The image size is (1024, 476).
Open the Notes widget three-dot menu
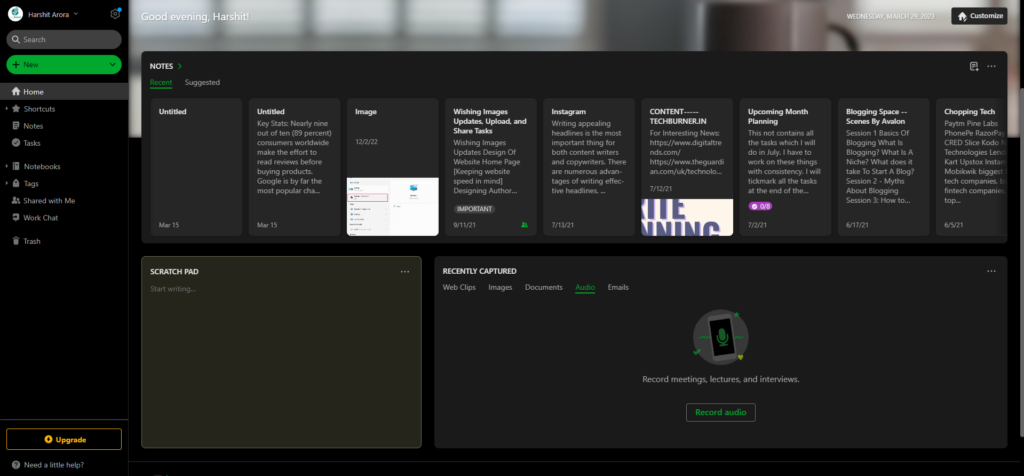991,66
